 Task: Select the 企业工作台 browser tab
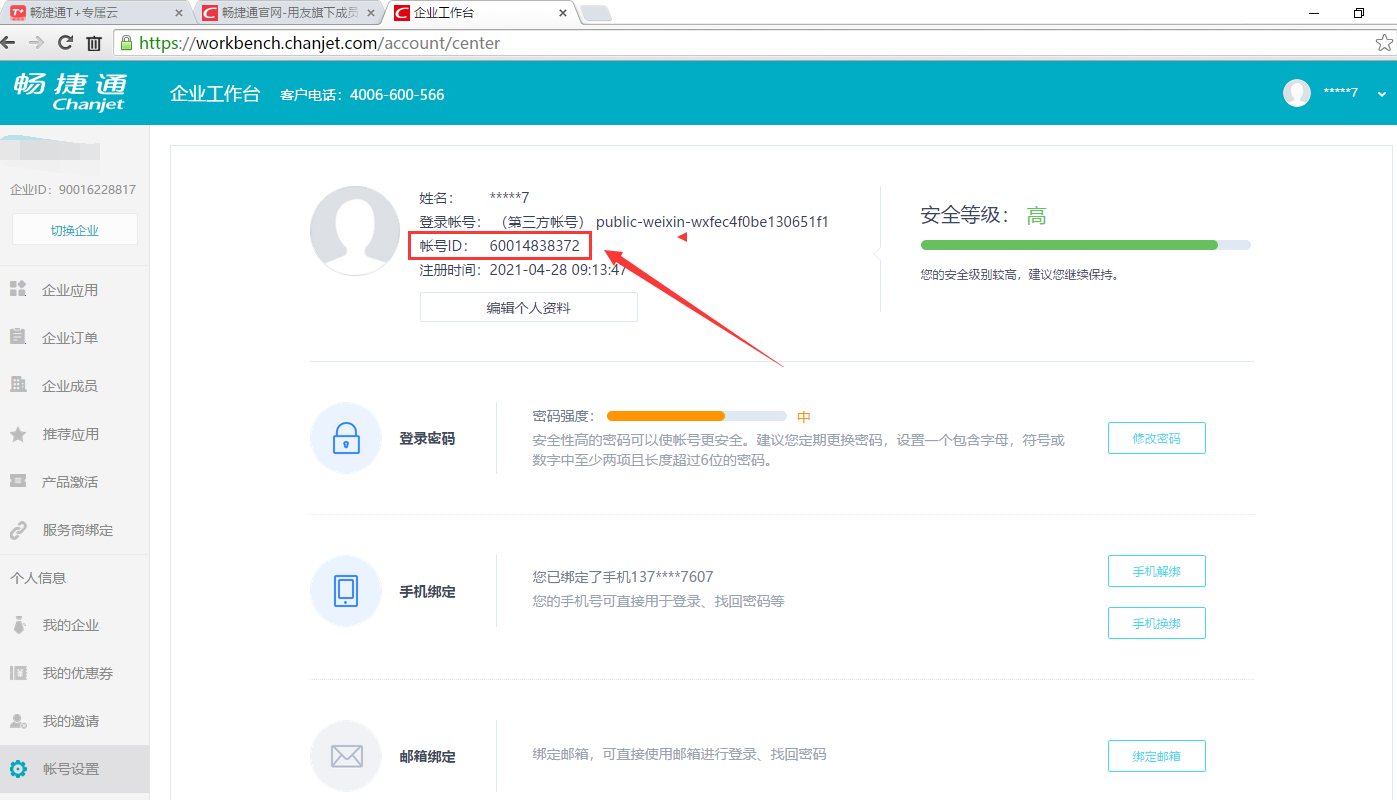[x=481, y=13]
